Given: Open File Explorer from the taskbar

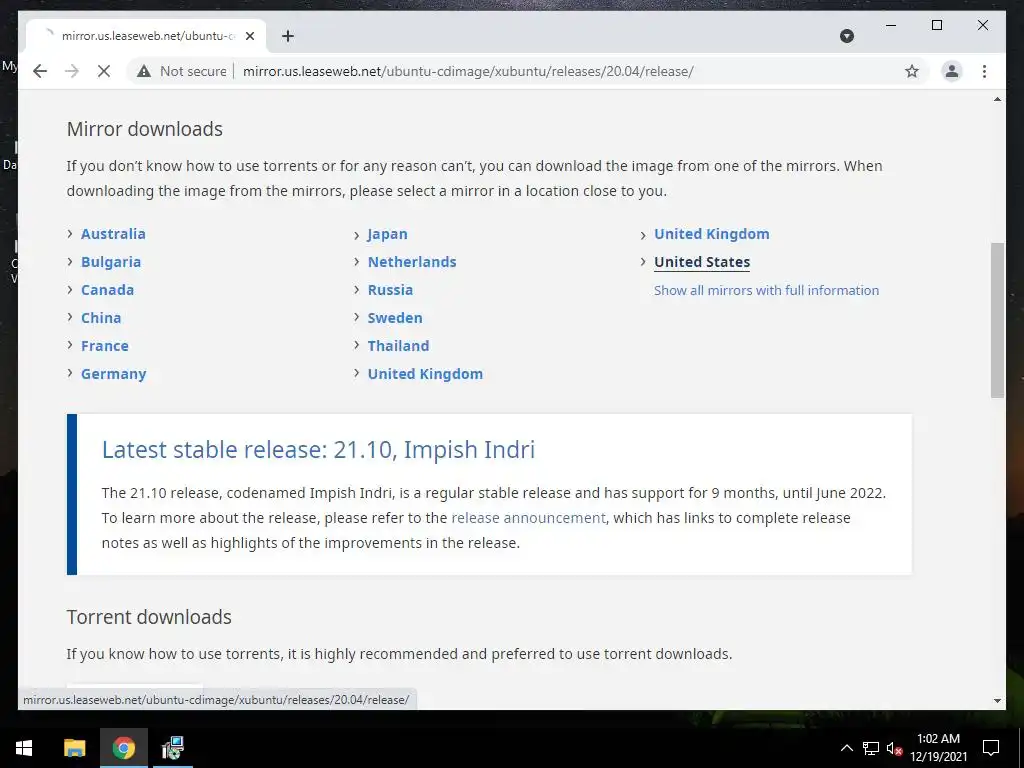Looking at the screenshot, I should click(x=74, y=748).
